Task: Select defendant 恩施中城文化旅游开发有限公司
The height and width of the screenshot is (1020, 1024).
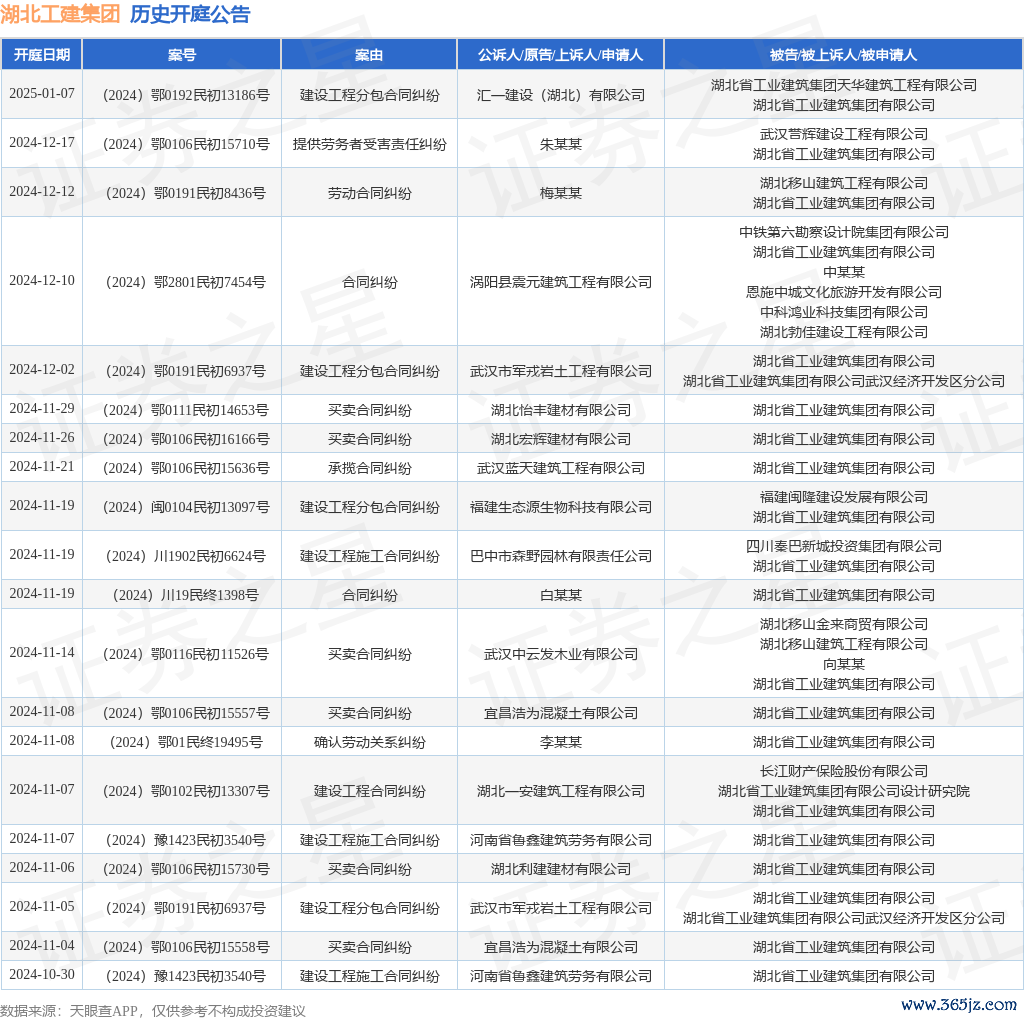Action: (844, 292)
